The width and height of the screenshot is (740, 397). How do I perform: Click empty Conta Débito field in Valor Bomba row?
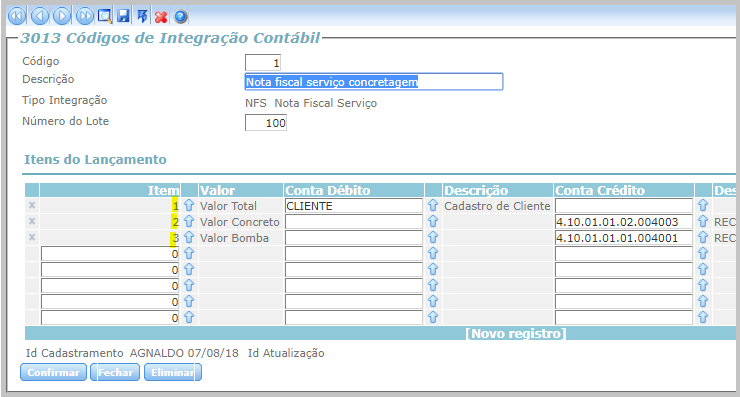[353, 238]
